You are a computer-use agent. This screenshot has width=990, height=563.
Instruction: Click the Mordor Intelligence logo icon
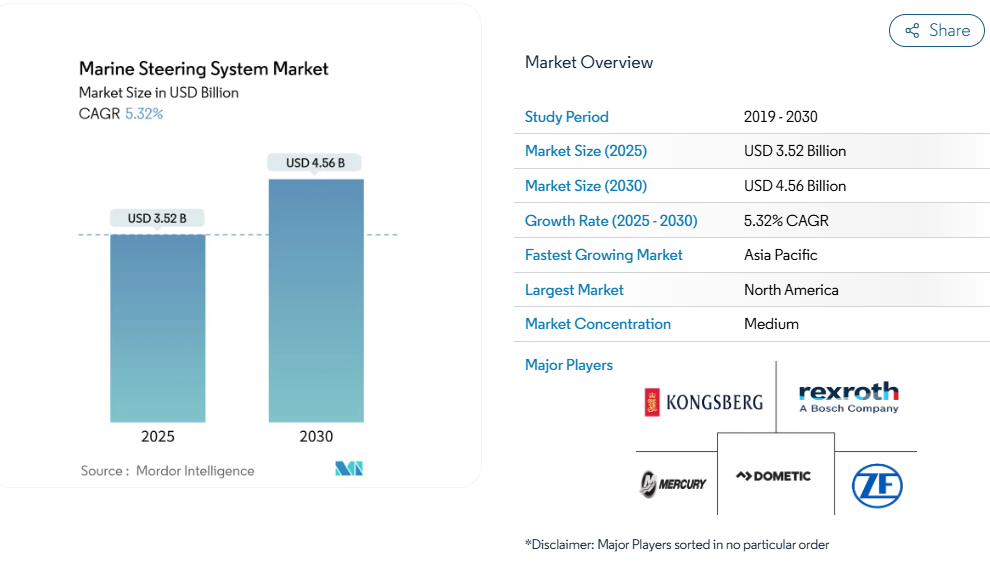(x=349, y=469)
